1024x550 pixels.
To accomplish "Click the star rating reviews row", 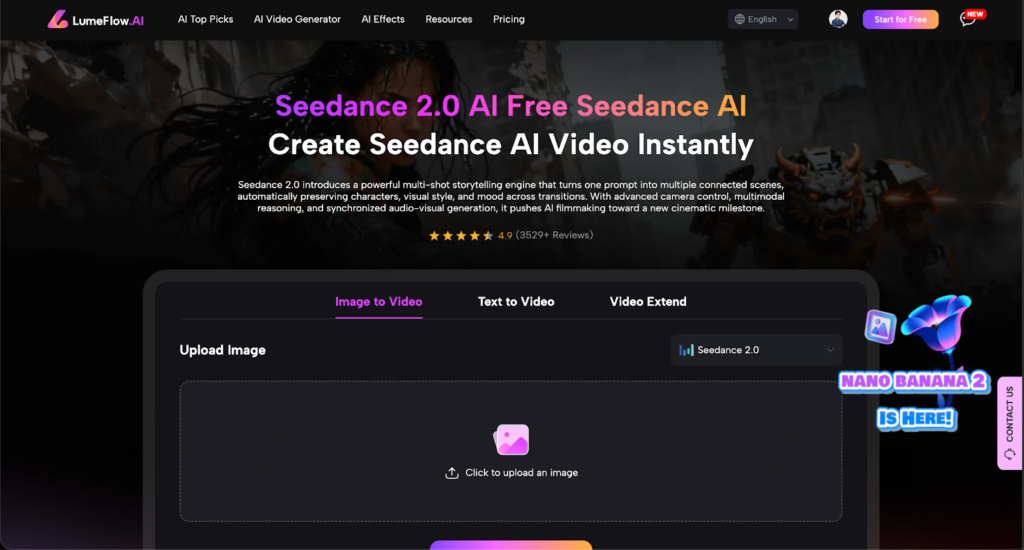I will [511, 235].
